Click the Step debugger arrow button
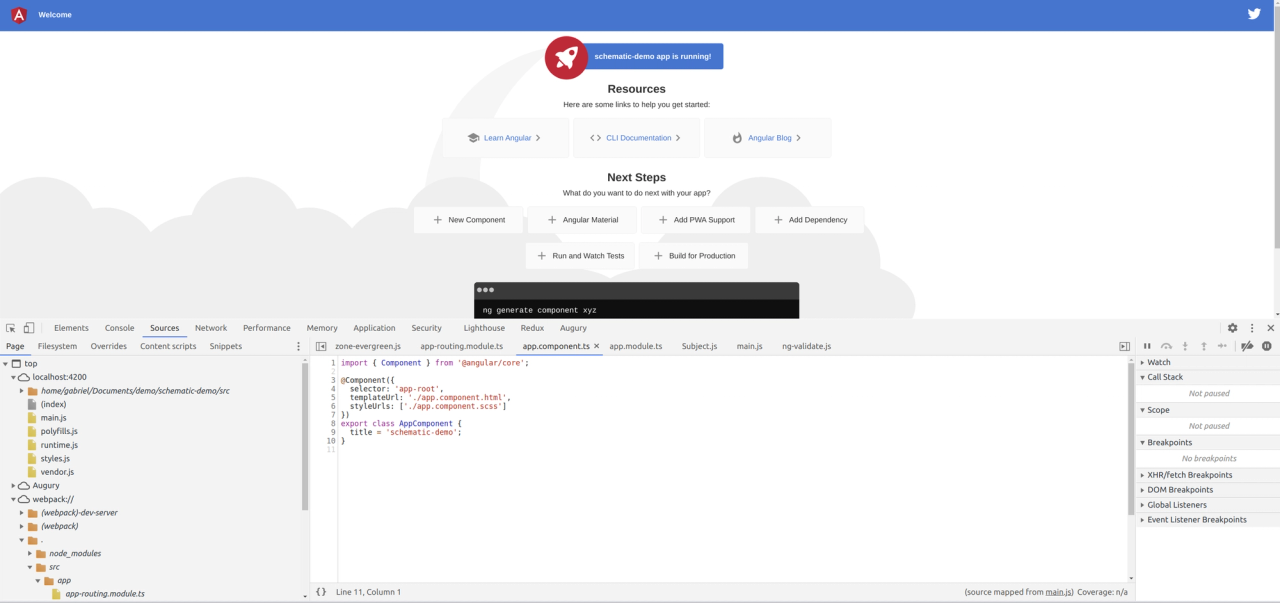 pos(1222,346)
